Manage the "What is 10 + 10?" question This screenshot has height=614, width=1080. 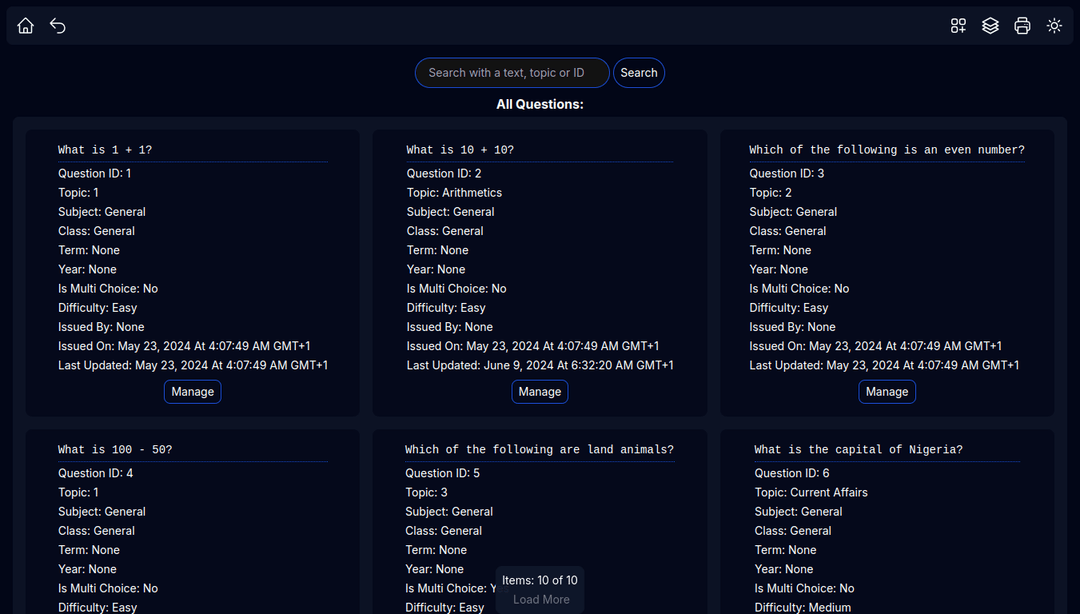click(x=540, y=392)
